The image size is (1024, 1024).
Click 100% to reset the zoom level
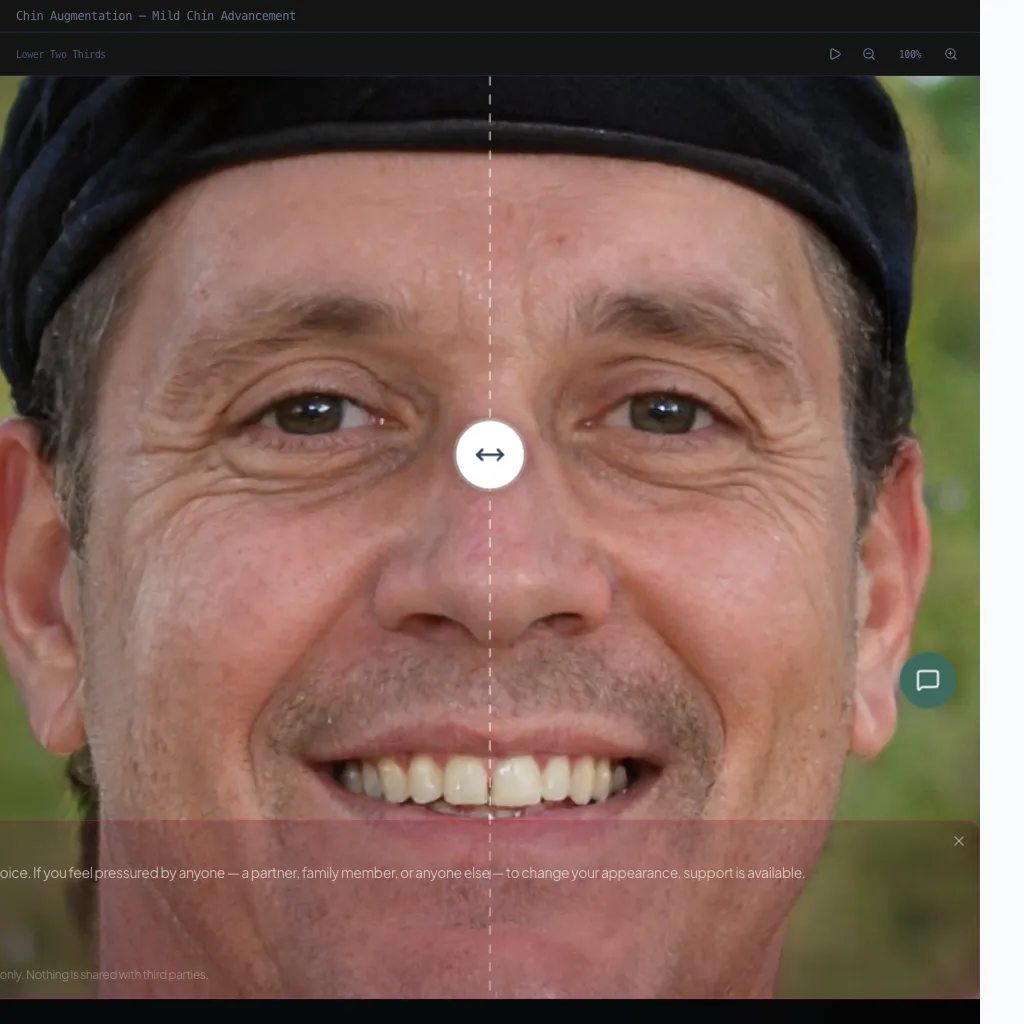click(x=909, y=54)
